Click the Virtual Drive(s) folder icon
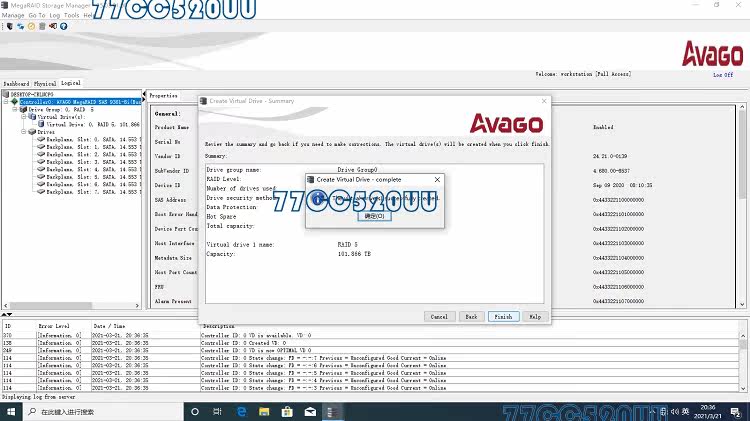The width and height of the screenshot is (750, 421). pos(32,117)
